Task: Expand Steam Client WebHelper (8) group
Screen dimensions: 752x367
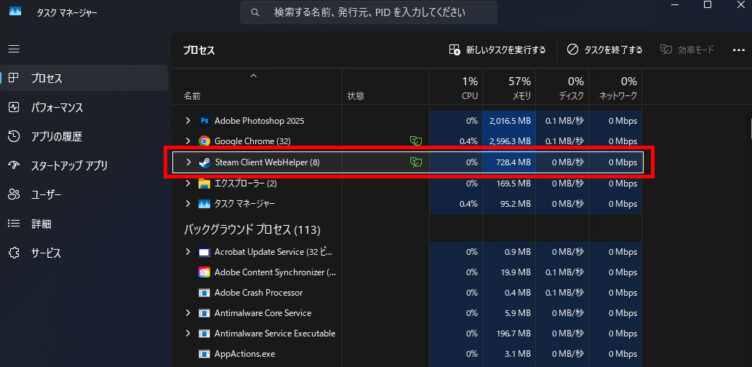Action: (x=188, y=162)
